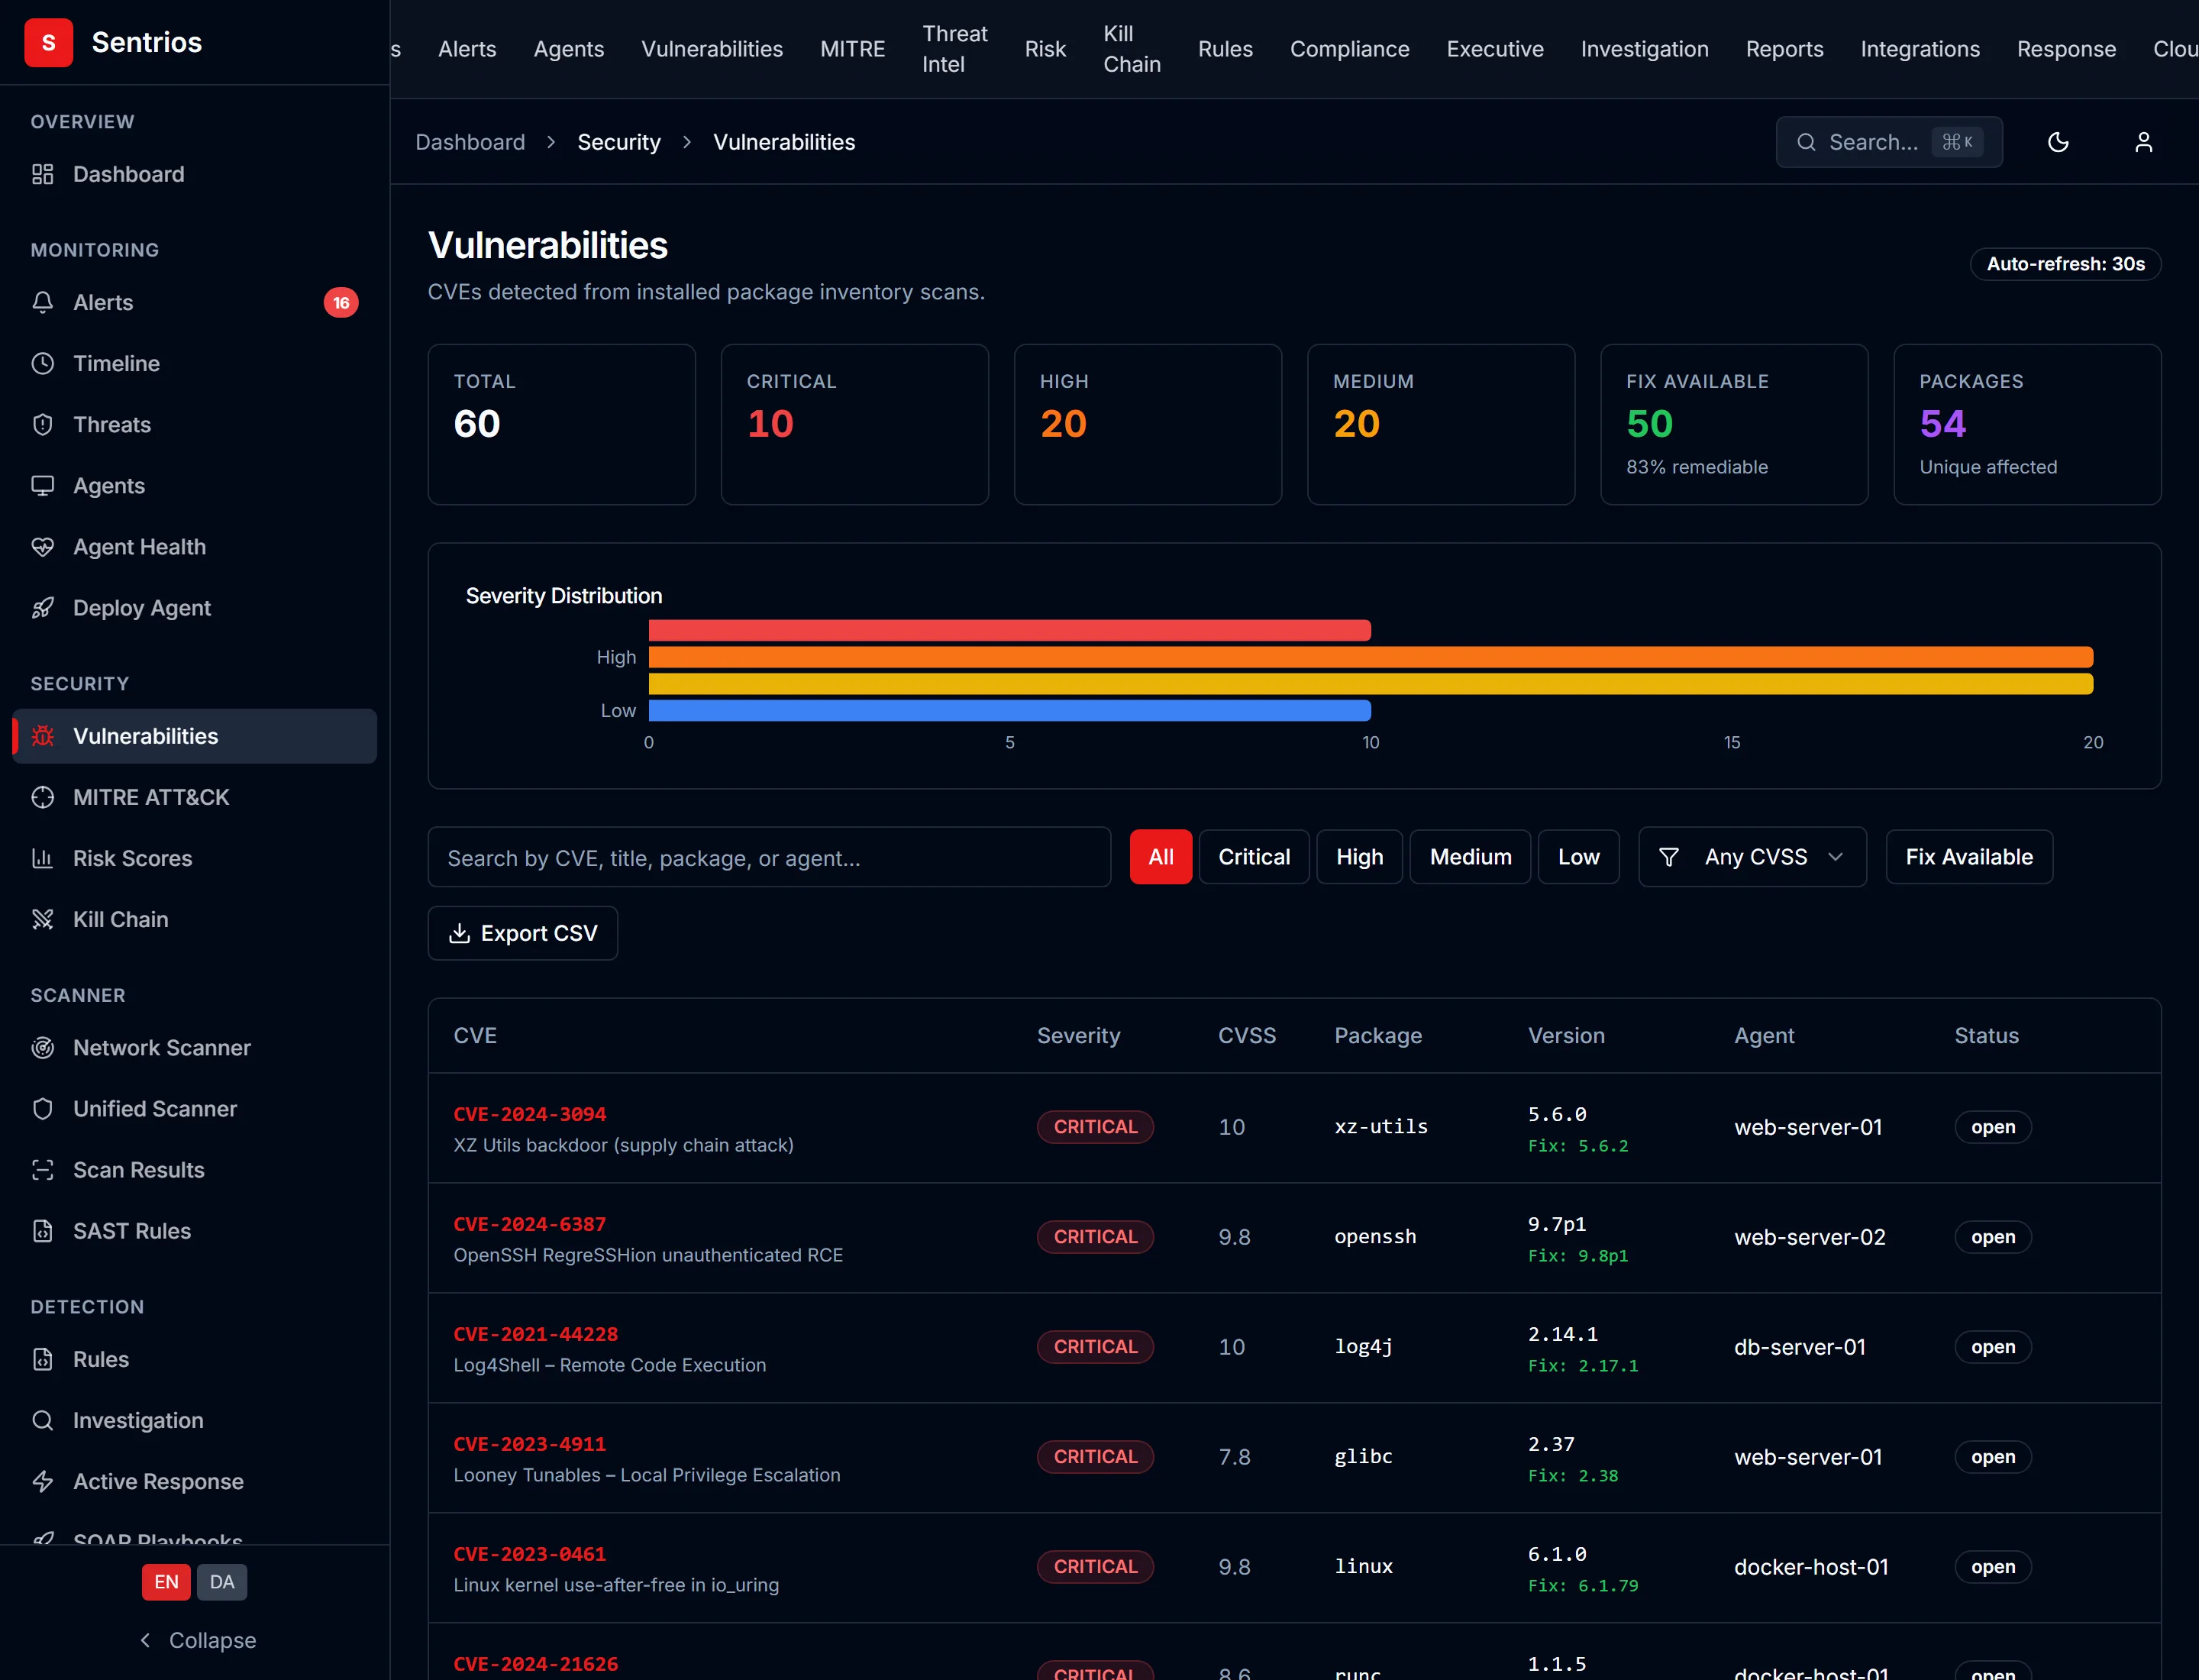This screenshot has width=2199, height=1680.
Task: Click the yellow Medium severity bar
Action: point(1370,684)
